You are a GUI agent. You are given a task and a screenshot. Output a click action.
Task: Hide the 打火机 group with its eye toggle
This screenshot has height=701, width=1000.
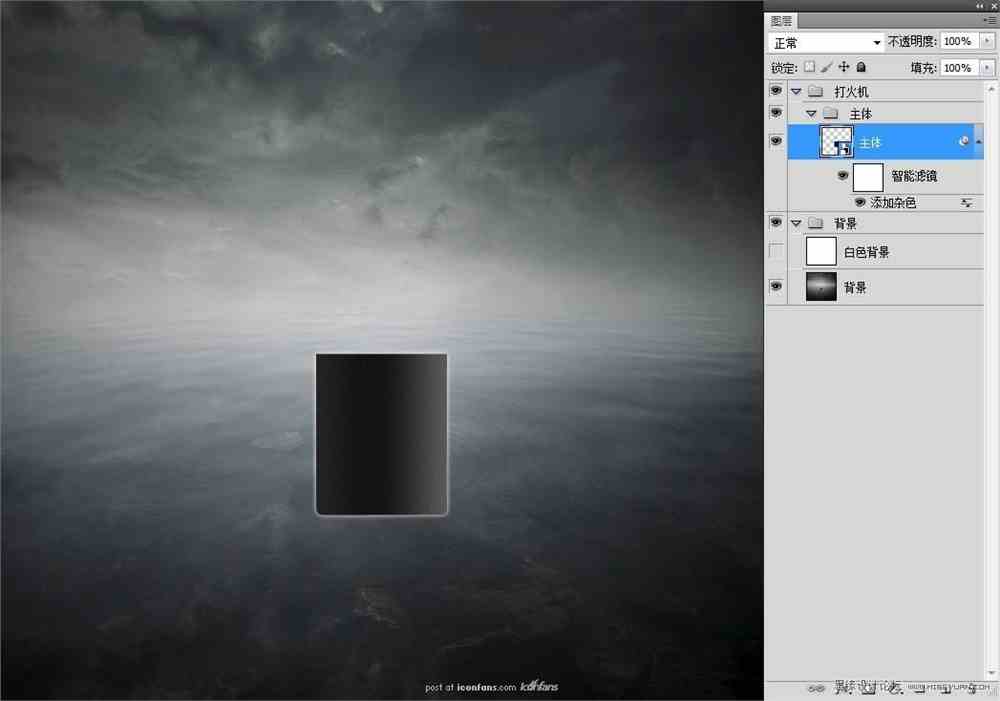pyautogui.click(x=775, y=90)
